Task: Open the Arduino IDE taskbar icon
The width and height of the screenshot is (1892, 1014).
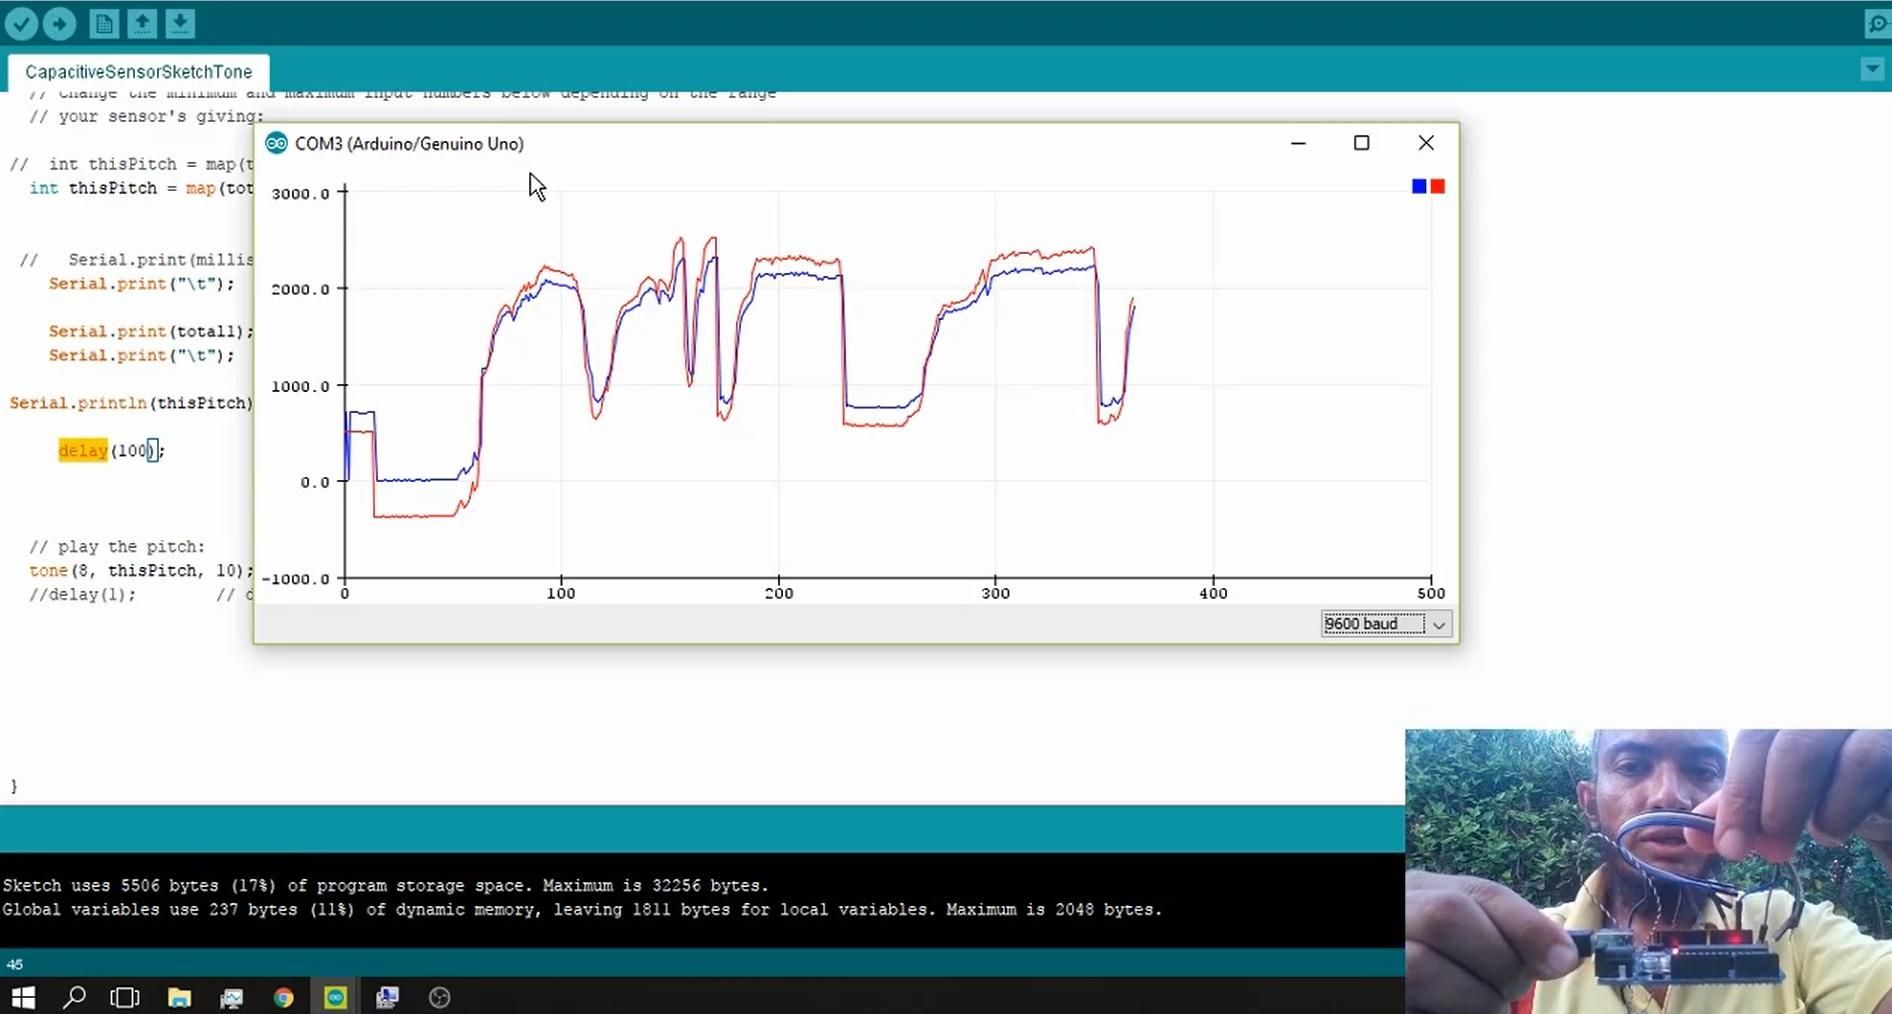Action: click(335, 997)
